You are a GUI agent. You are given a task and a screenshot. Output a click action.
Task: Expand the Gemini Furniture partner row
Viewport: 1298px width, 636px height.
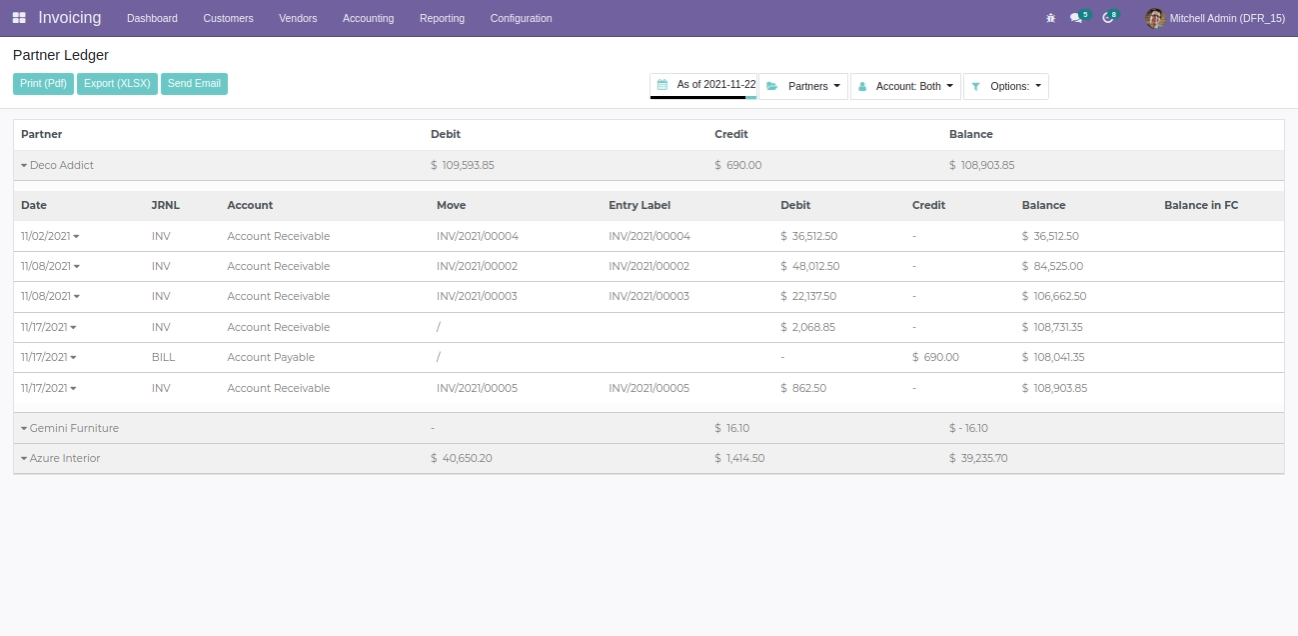pos(70,428)
